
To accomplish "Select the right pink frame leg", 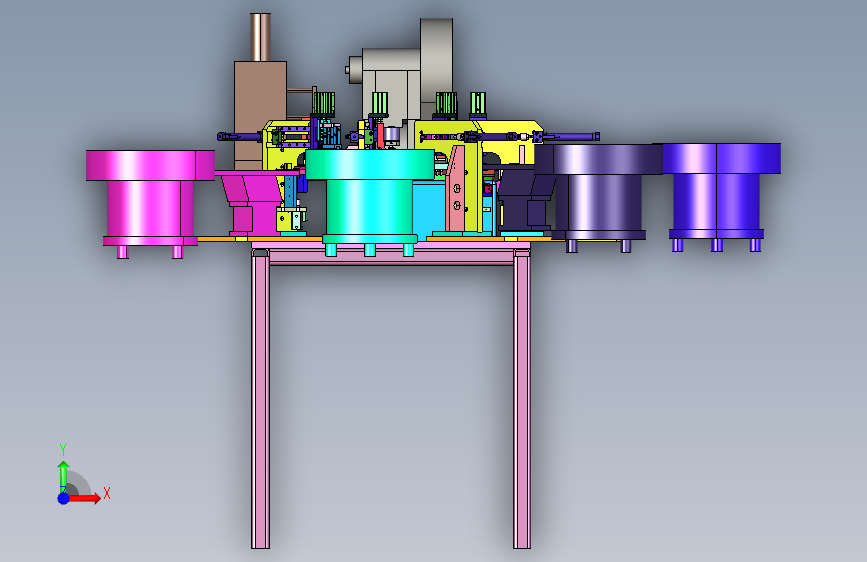I will (521, 398).
